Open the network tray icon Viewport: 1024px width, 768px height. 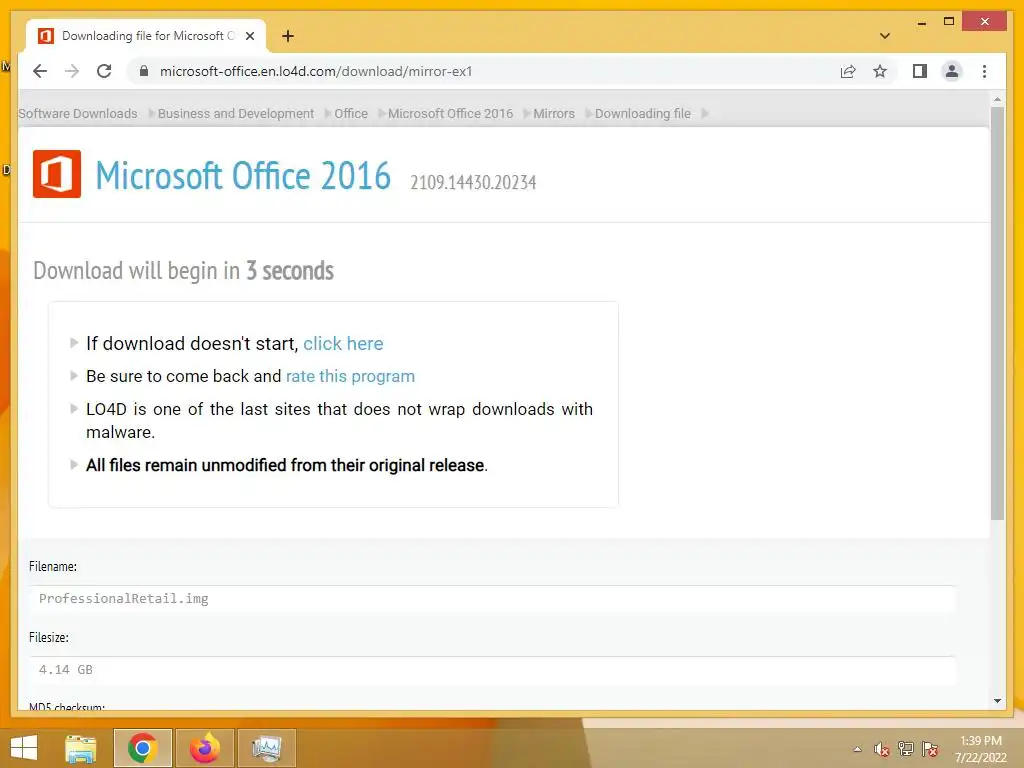click(906, 749)
